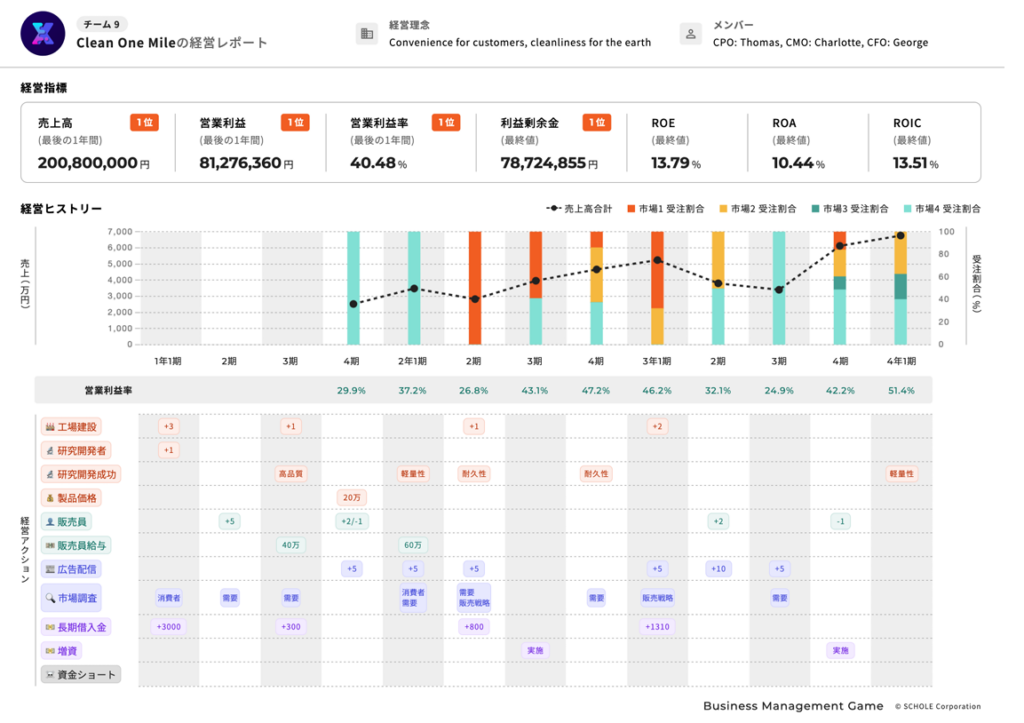The height and width of the screenshot is (723, 1024).
Task: Toggle 市場4 受注割合 legend entry
Action: point(942,209)
